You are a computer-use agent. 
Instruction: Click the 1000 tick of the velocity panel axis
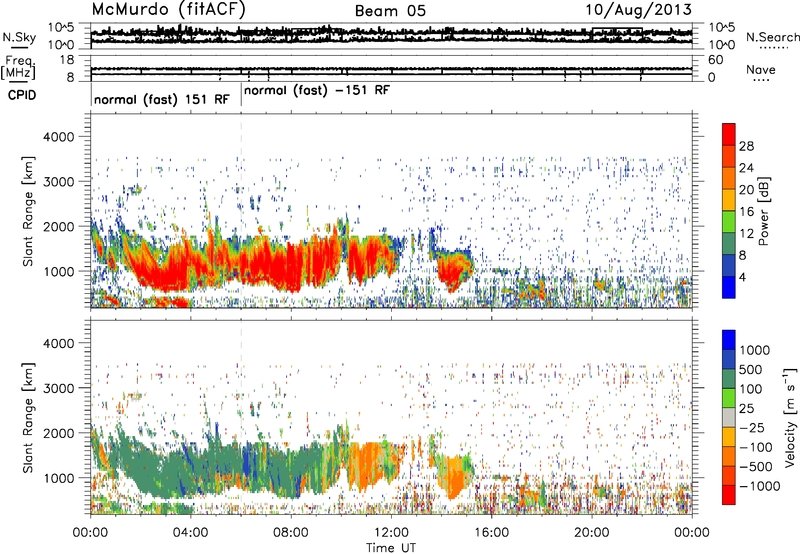coord(62,478)
